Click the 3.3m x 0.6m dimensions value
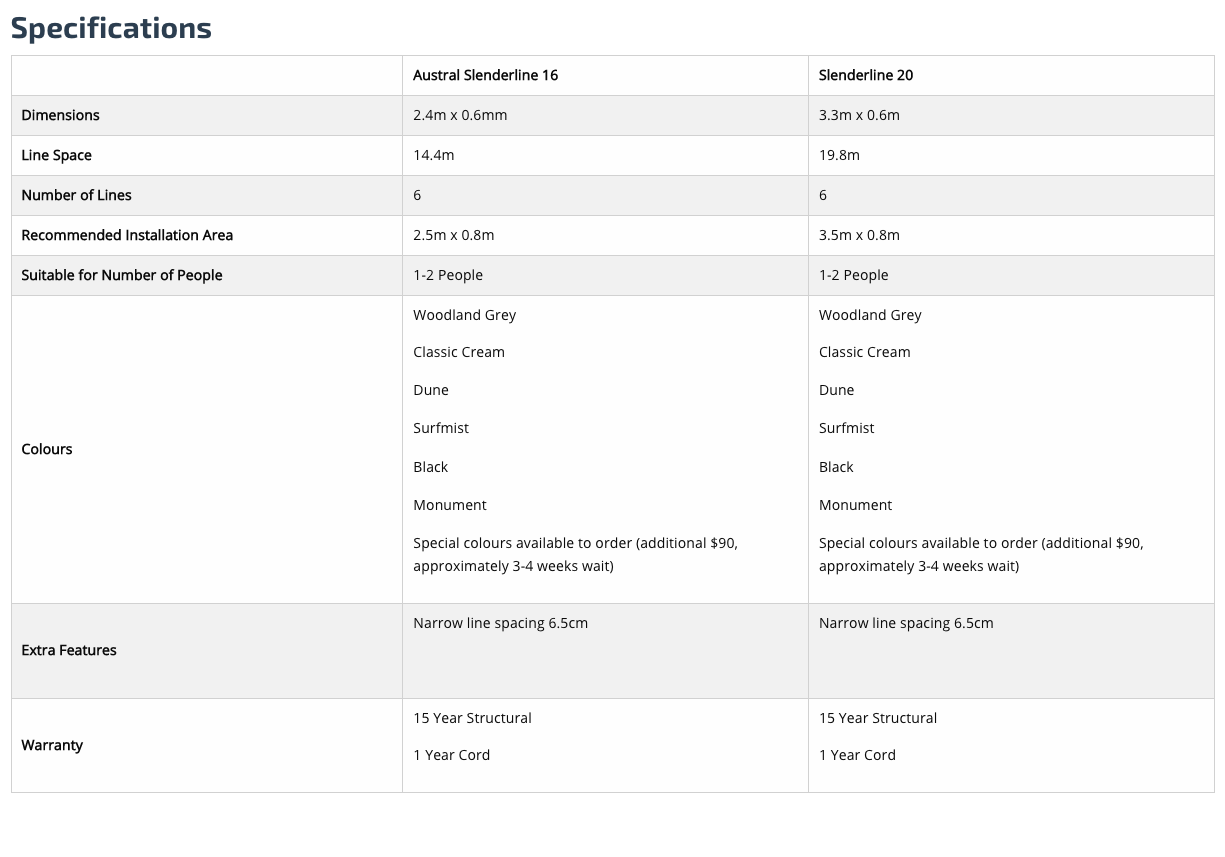 tap(859, 115)
